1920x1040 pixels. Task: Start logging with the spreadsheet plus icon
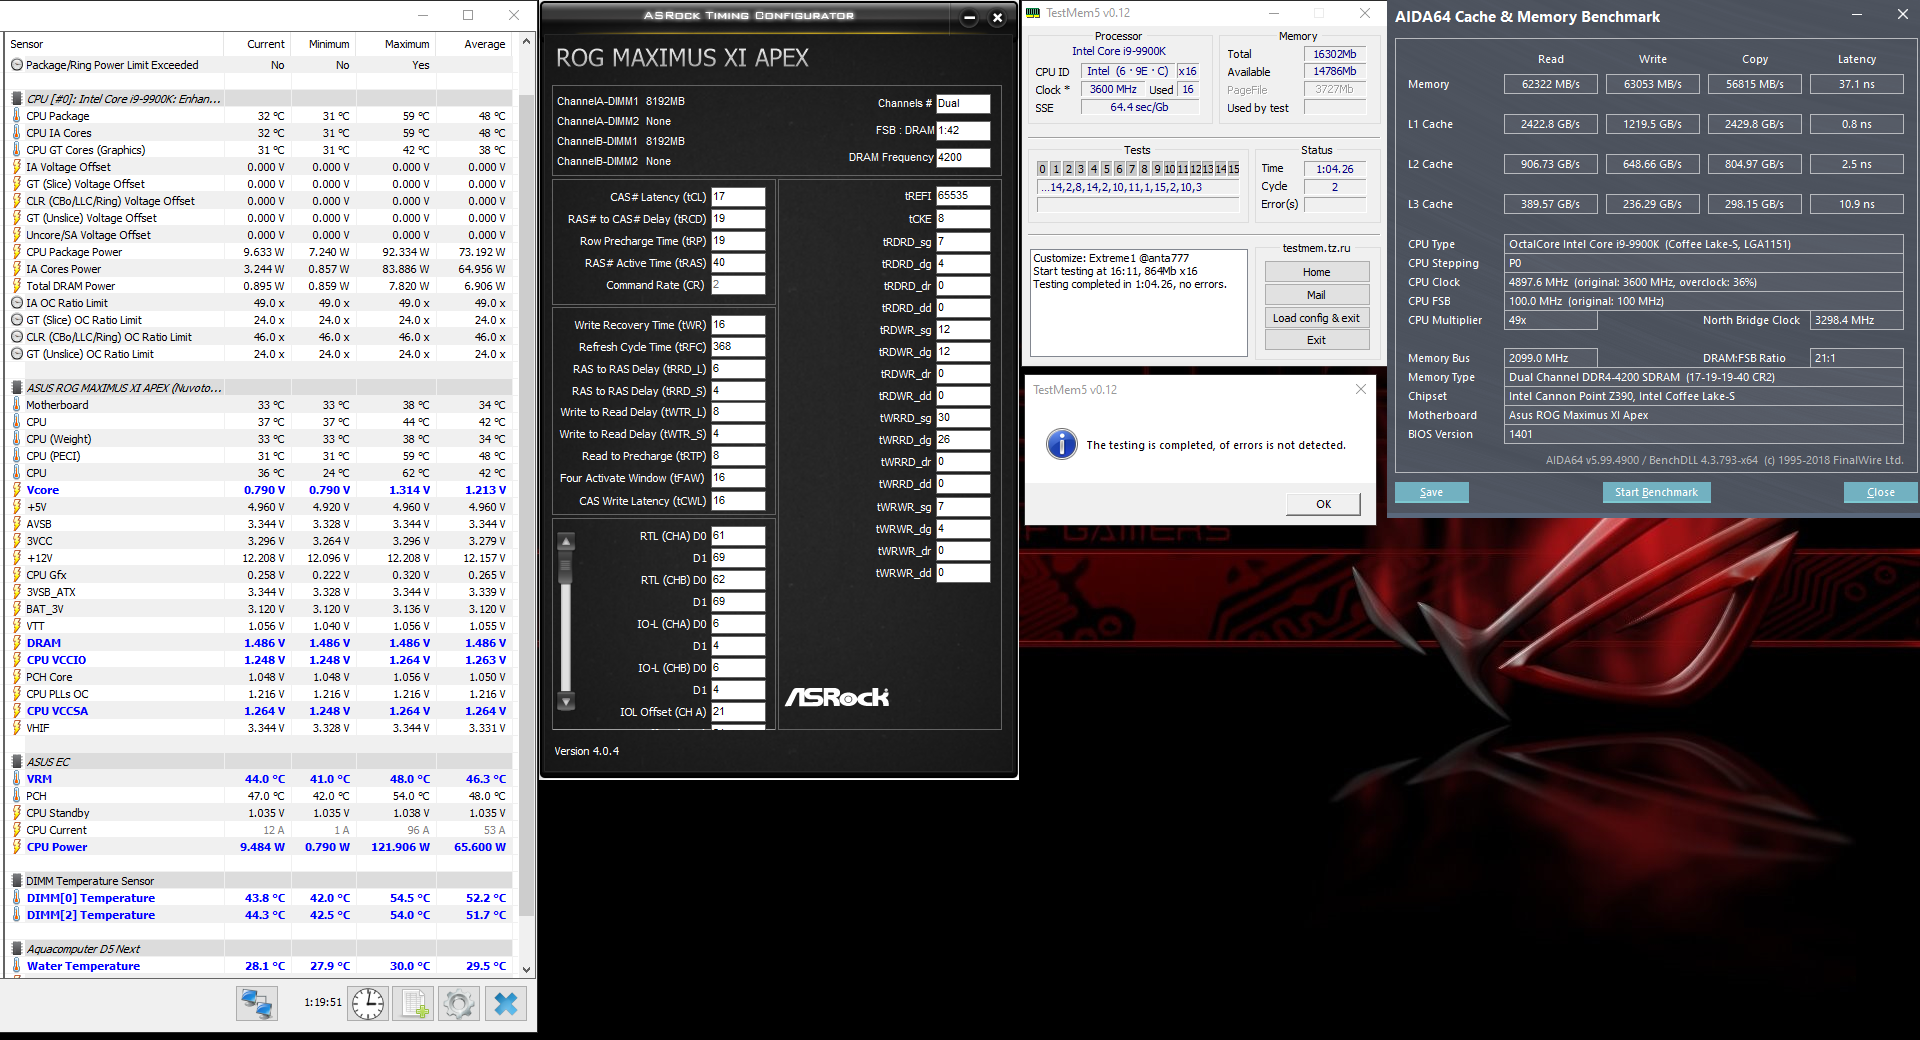[x=413, y=1003]
